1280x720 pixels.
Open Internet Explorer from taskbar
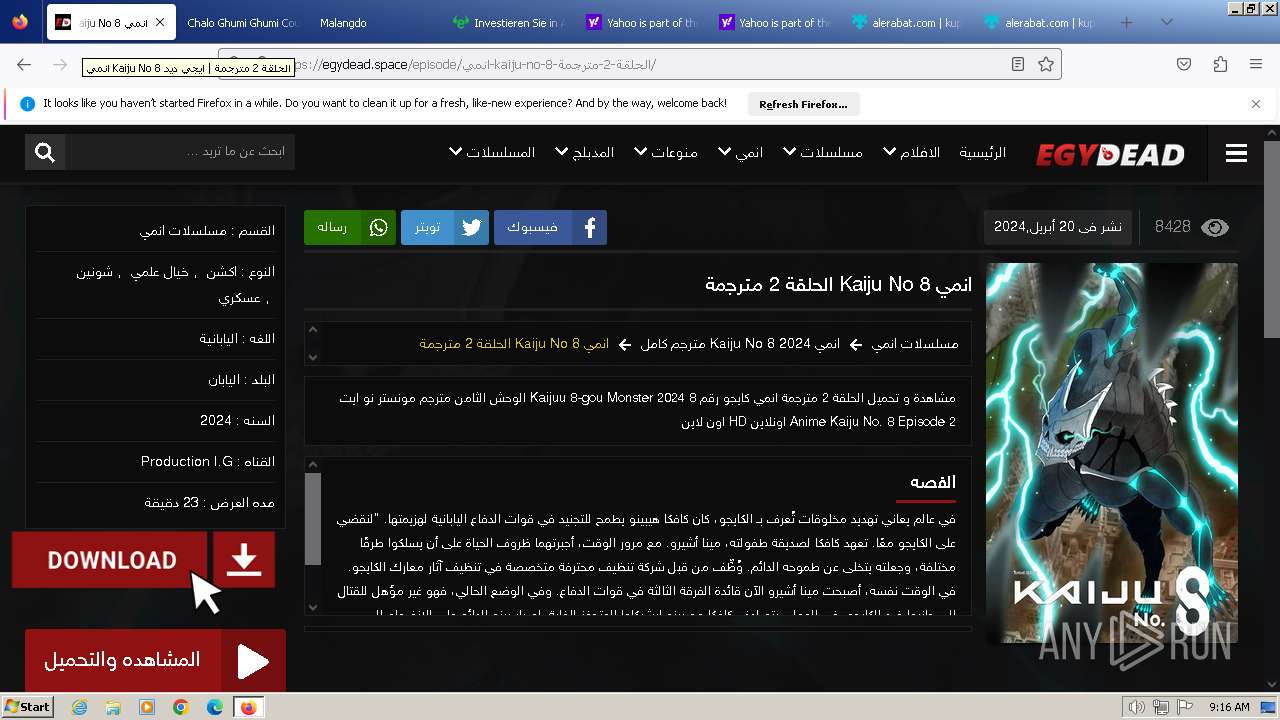click(x=80, y=707)
